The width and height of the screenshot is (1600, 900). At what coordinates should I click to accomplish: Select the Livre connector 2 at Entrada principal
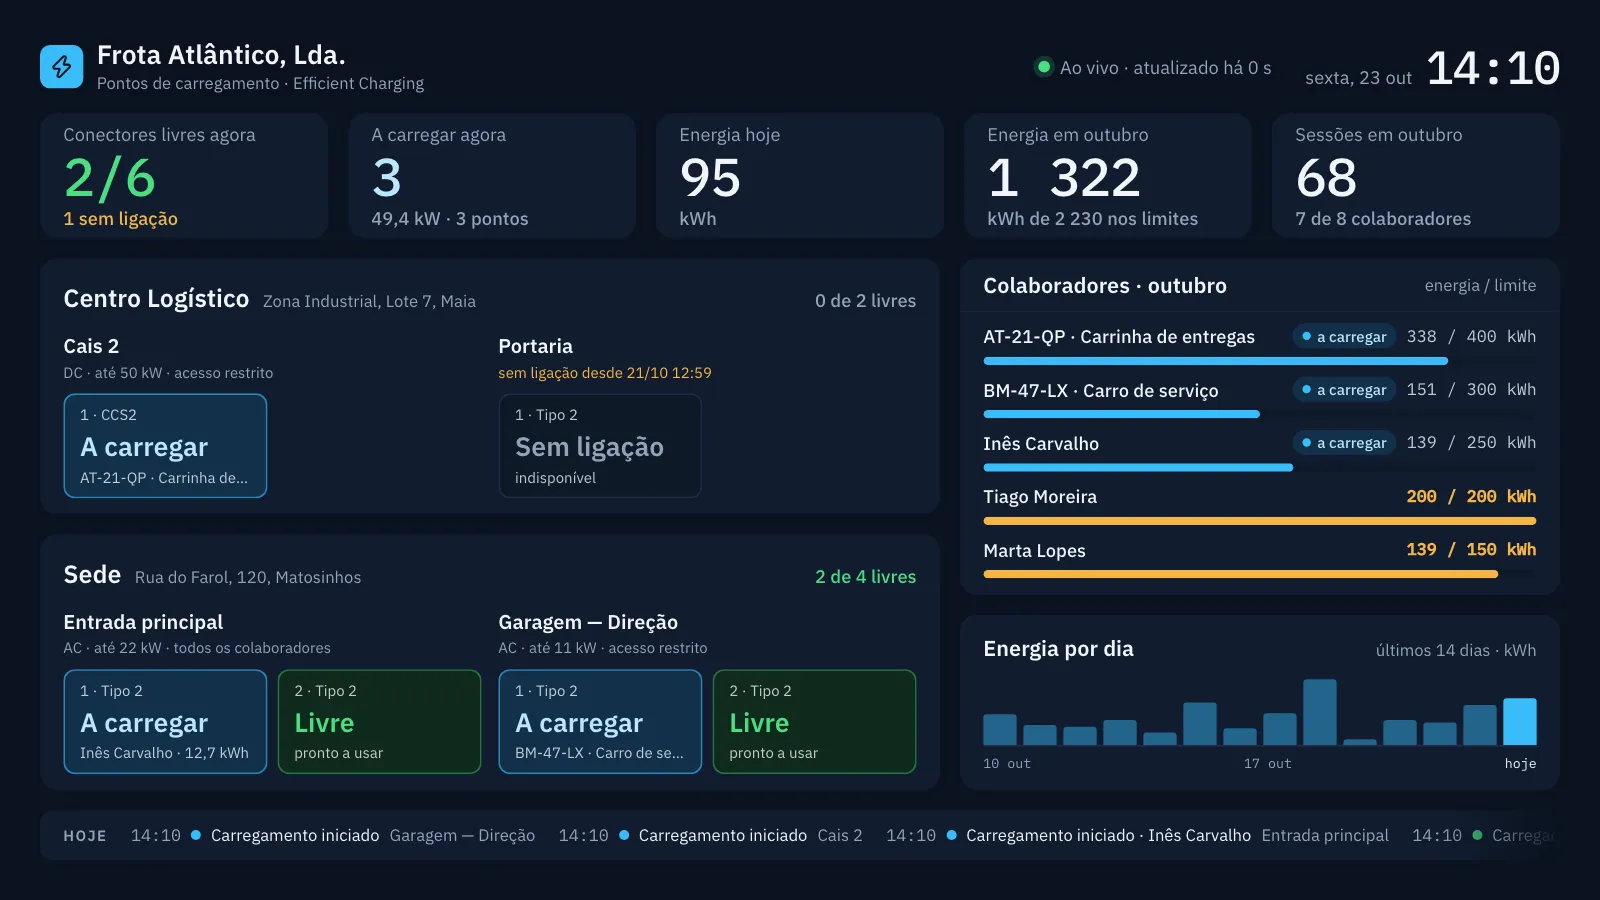coord(380,722)
